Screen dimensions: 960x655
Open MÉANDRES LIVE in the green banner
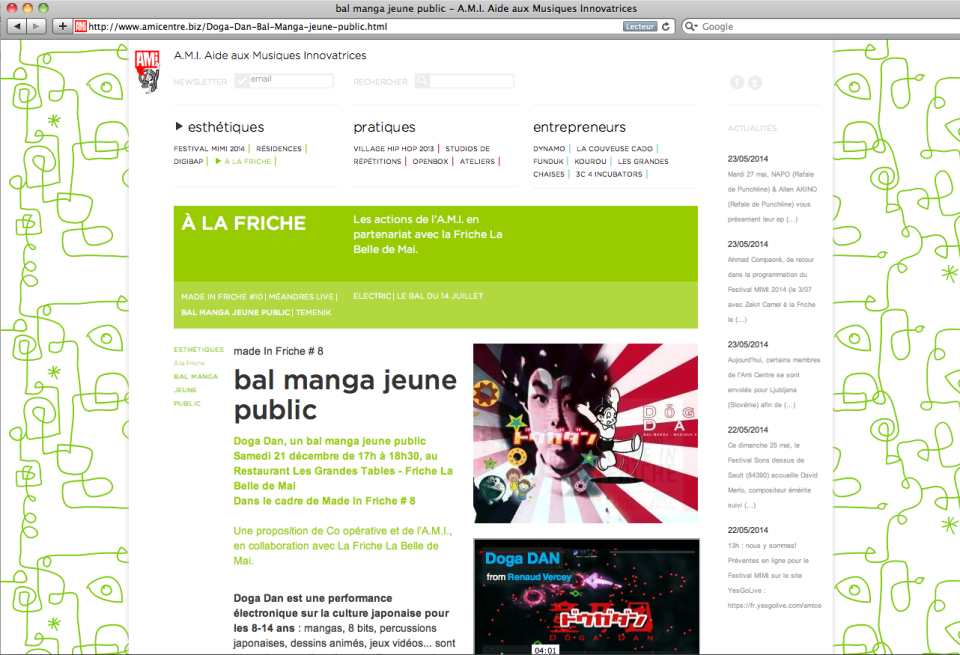click(301, 297)
